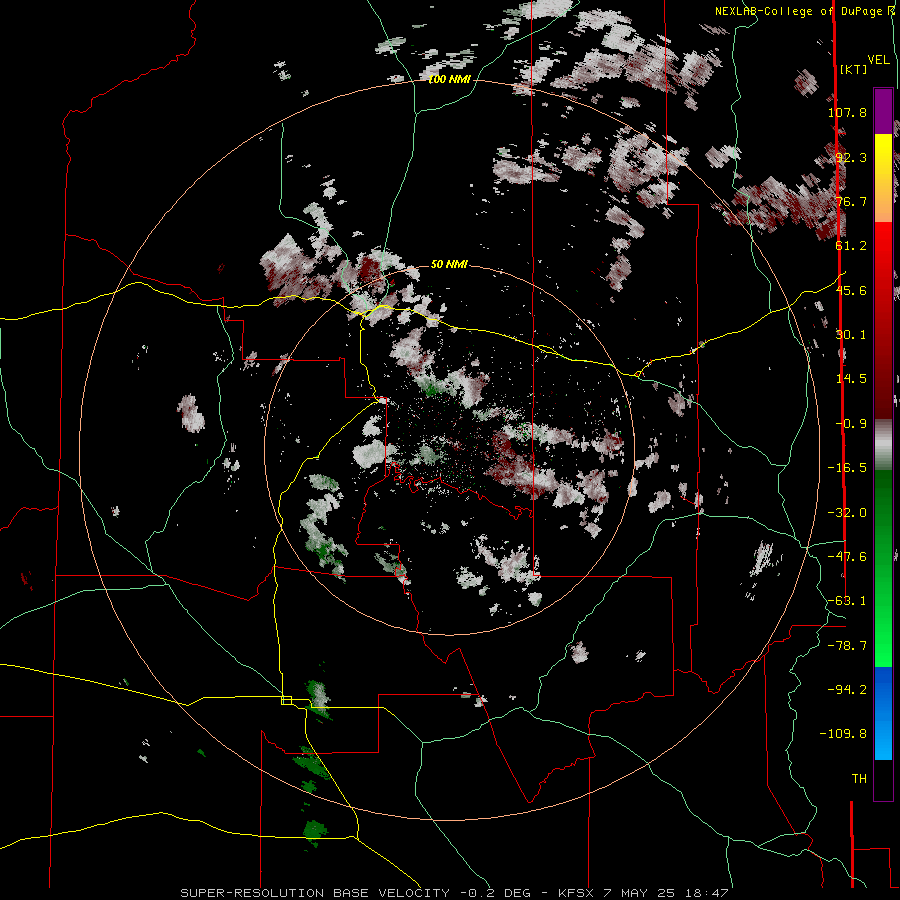Image resolution: width=900 pixels, height=900 pixels.
Task: Click the 50 NMI range ring label
Action: pos(449,264)
